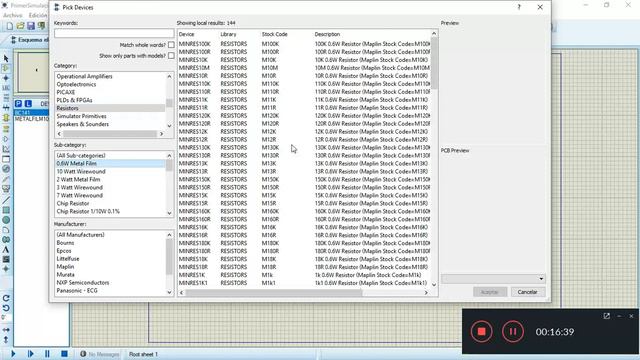Screen dimensions: 640x360
Task: Select the 2D markers tool
Action: coord(6,269)
